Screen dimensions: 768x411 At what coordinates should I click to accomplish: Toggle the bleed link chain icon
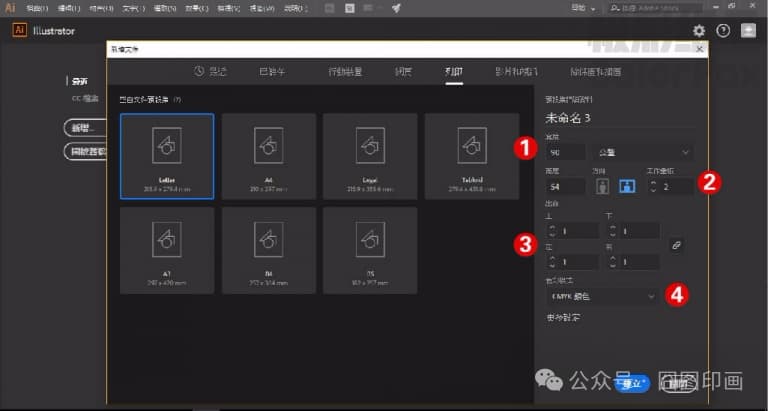click(x=677, y=244)
